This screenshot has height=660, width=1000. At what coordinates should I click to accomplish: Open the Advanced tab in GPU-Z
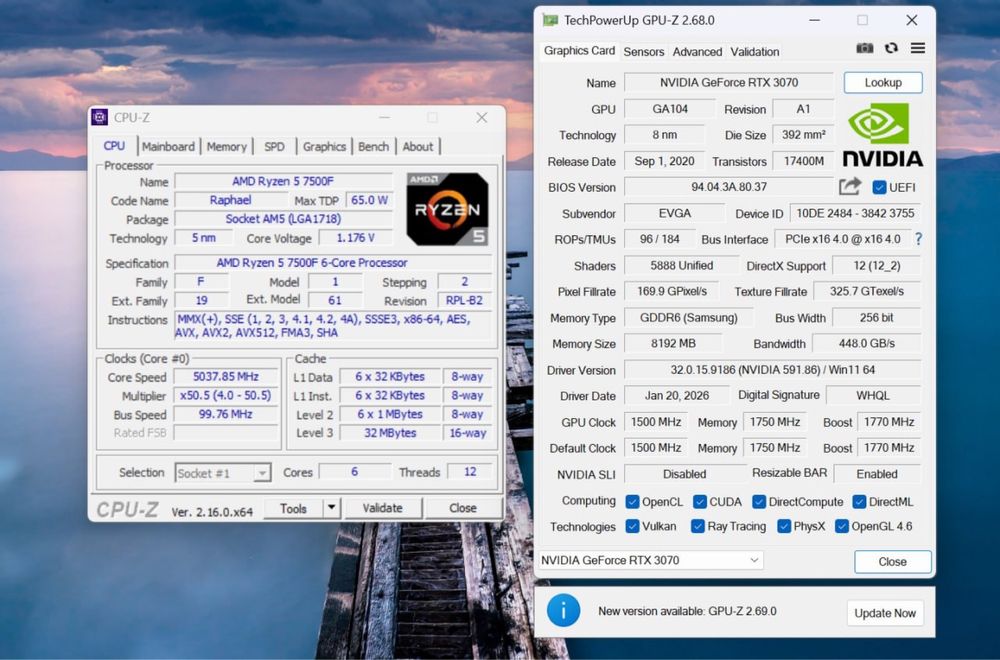697,52
